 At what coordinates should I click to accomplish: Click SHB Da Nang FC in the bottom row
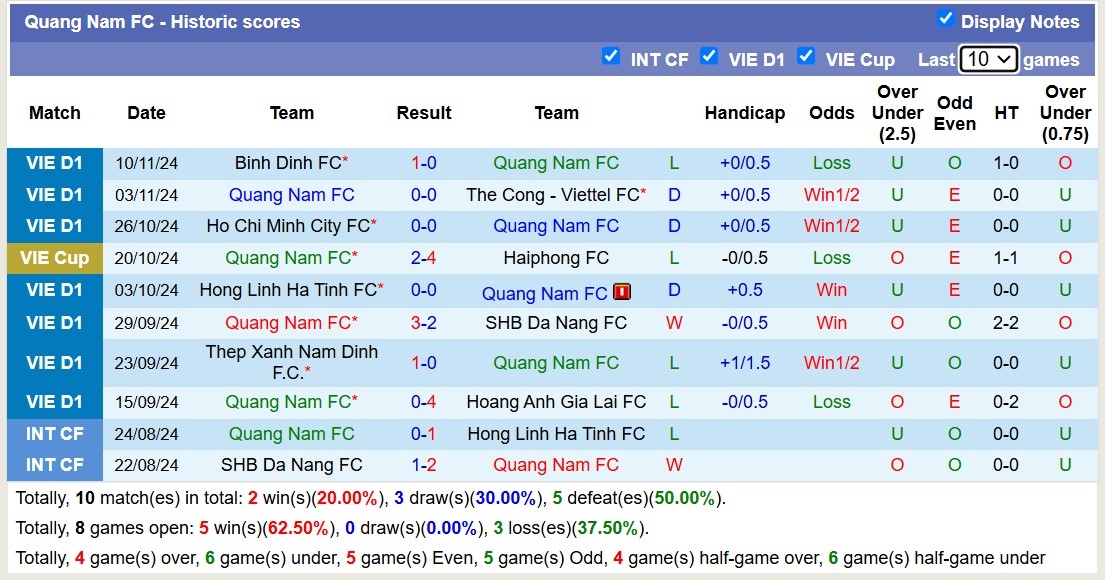(x=291, y=464)
